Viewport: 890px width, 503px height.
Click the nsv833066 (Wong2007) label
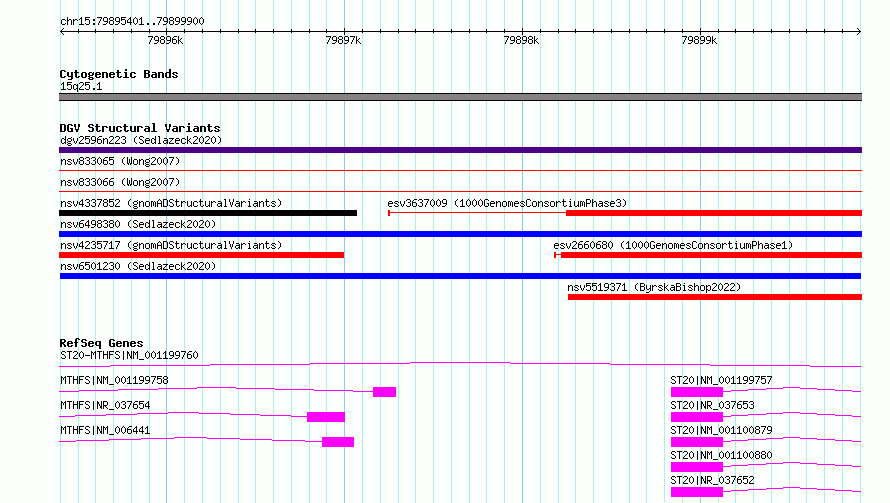click(x=120, y=182)
